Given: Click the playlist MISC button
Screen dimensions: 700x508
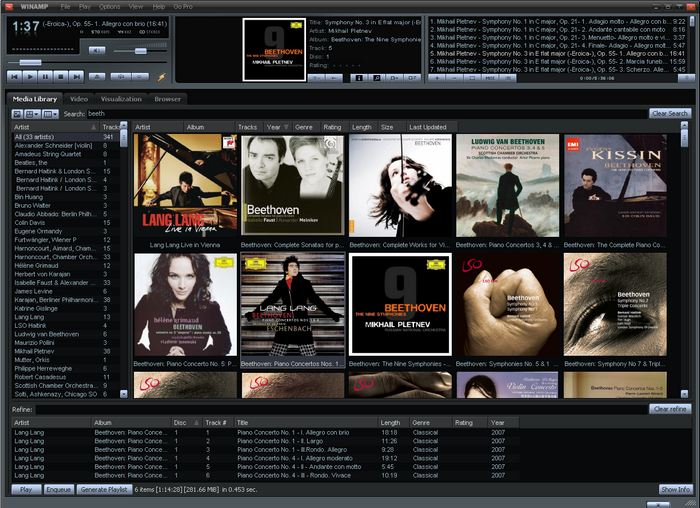Looking at the screenshot, I should (x=490, y=78).
